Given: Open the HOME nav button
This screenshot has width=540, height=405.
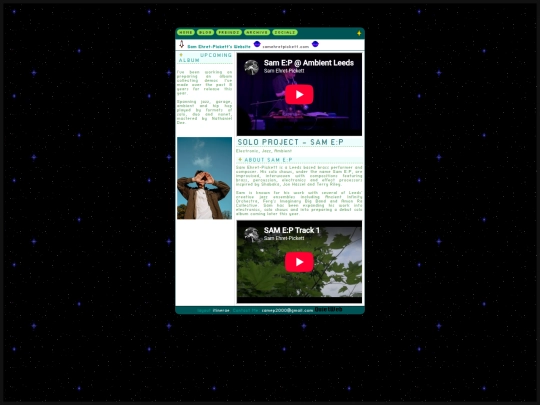Looking at the screenshot, I should pos(186,32).
